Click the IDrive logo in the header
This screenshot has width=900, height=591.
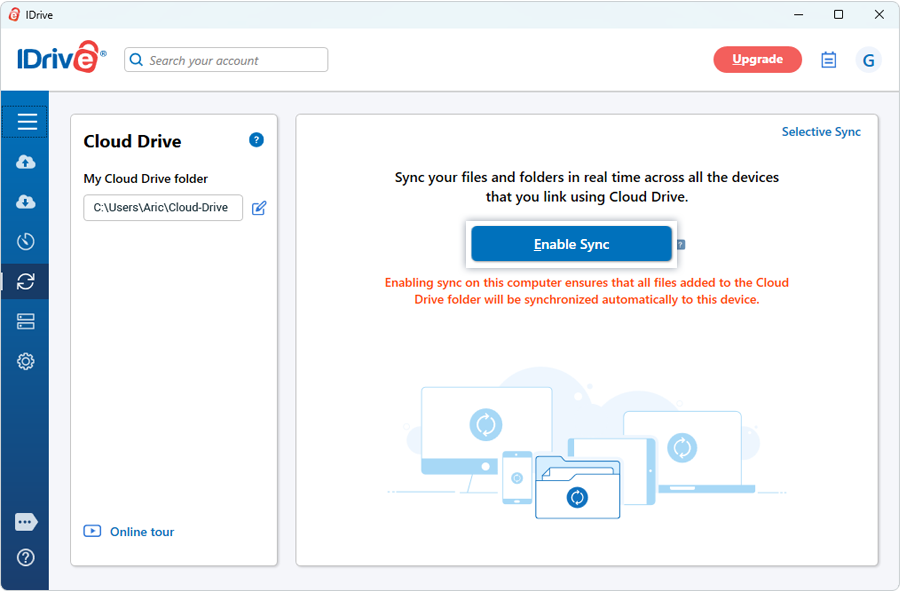(x=61, y=57)
